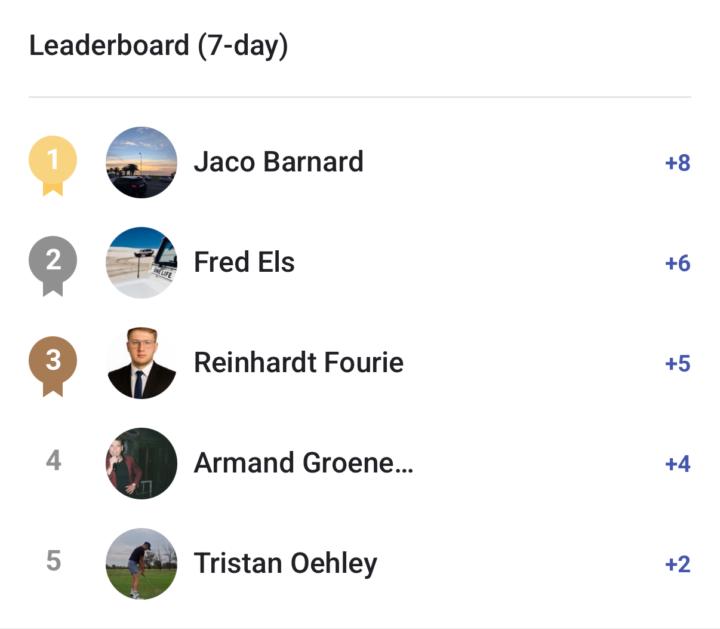Image resolution: width=720 pixels, height=629 pixels.
Task: Click the Leaderboard (7-day) heading
Action: [x=158, y=46]
